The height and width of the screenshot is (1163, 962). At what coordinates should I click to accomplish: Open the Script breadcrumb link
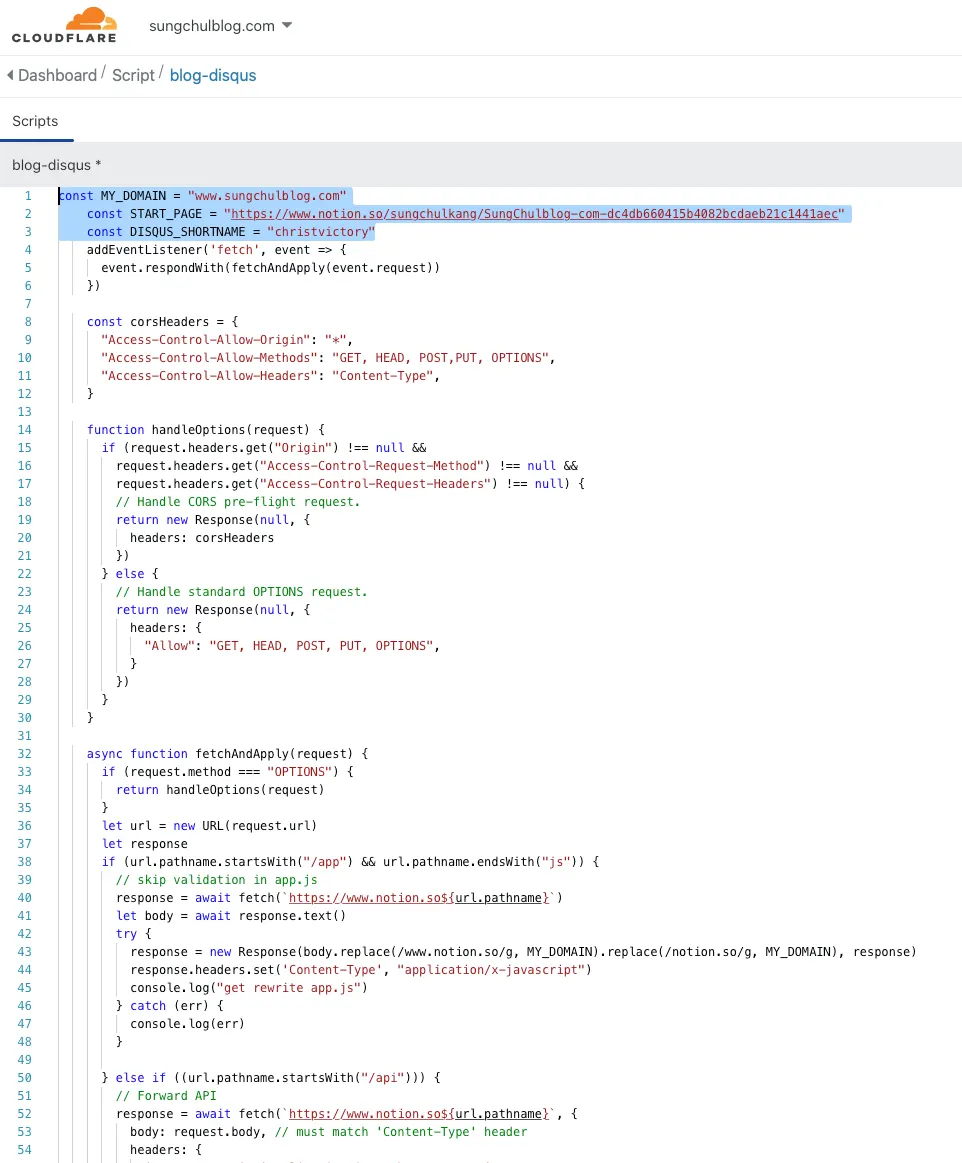click(x=133, y=76)
